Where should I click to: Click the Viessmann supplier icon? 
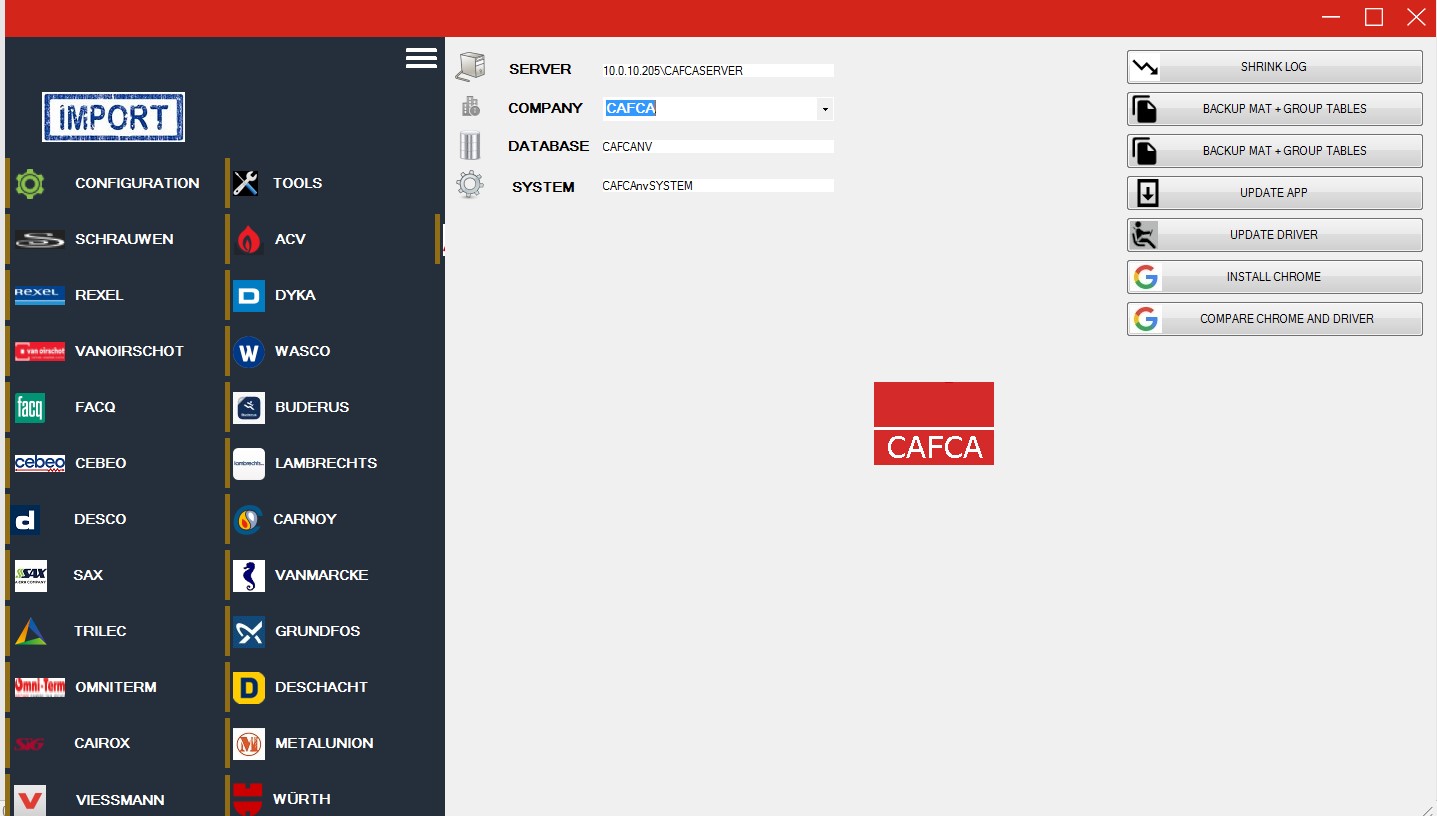tap(31, 800)
